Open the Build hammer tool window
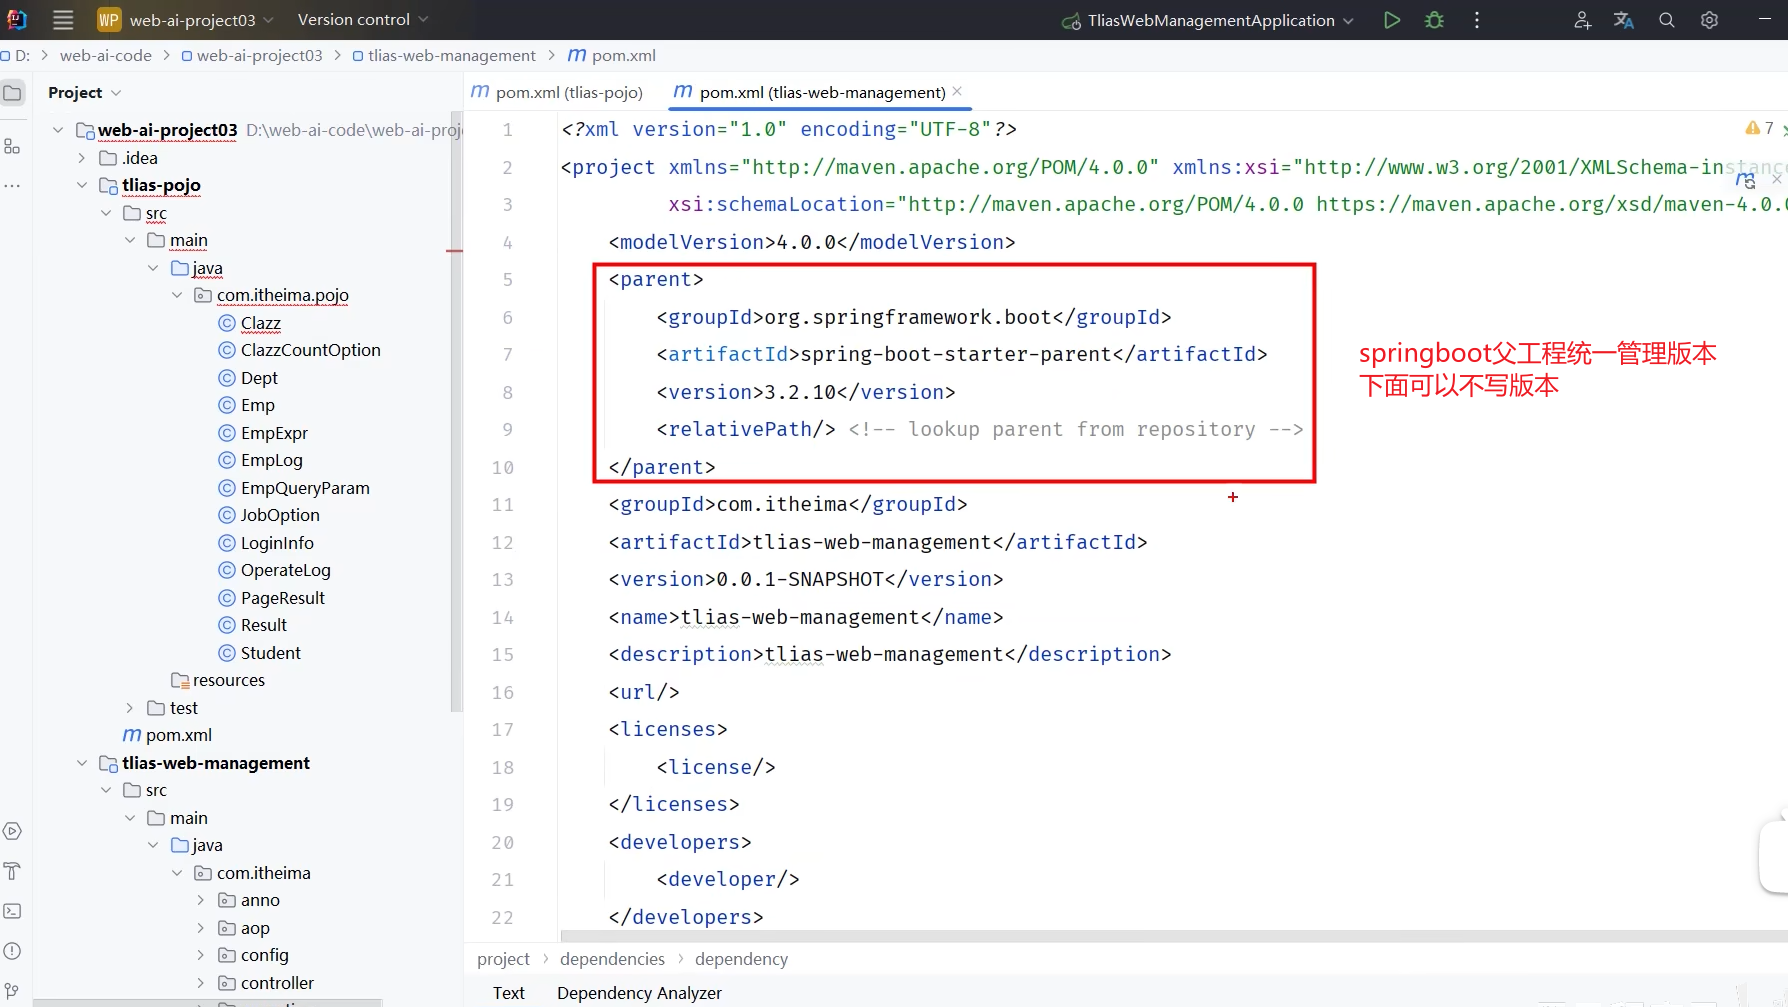This screenshot has width=1788, height=1007. 13,871
